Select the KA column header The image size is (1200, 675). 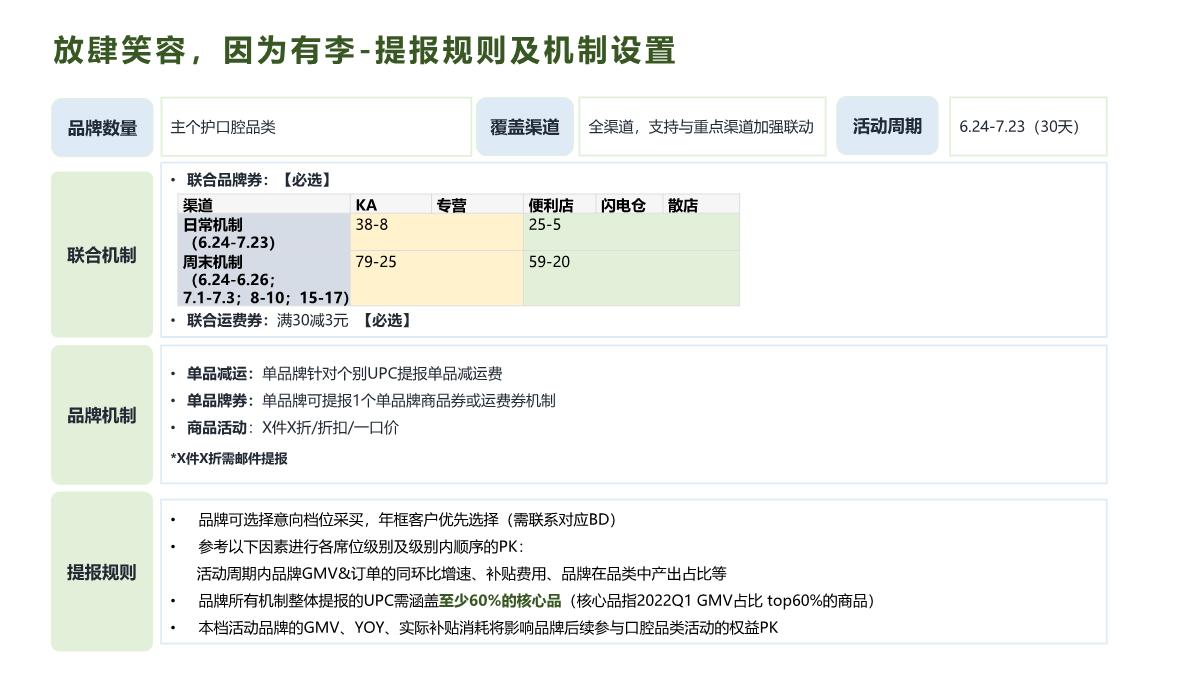[365, 204]
